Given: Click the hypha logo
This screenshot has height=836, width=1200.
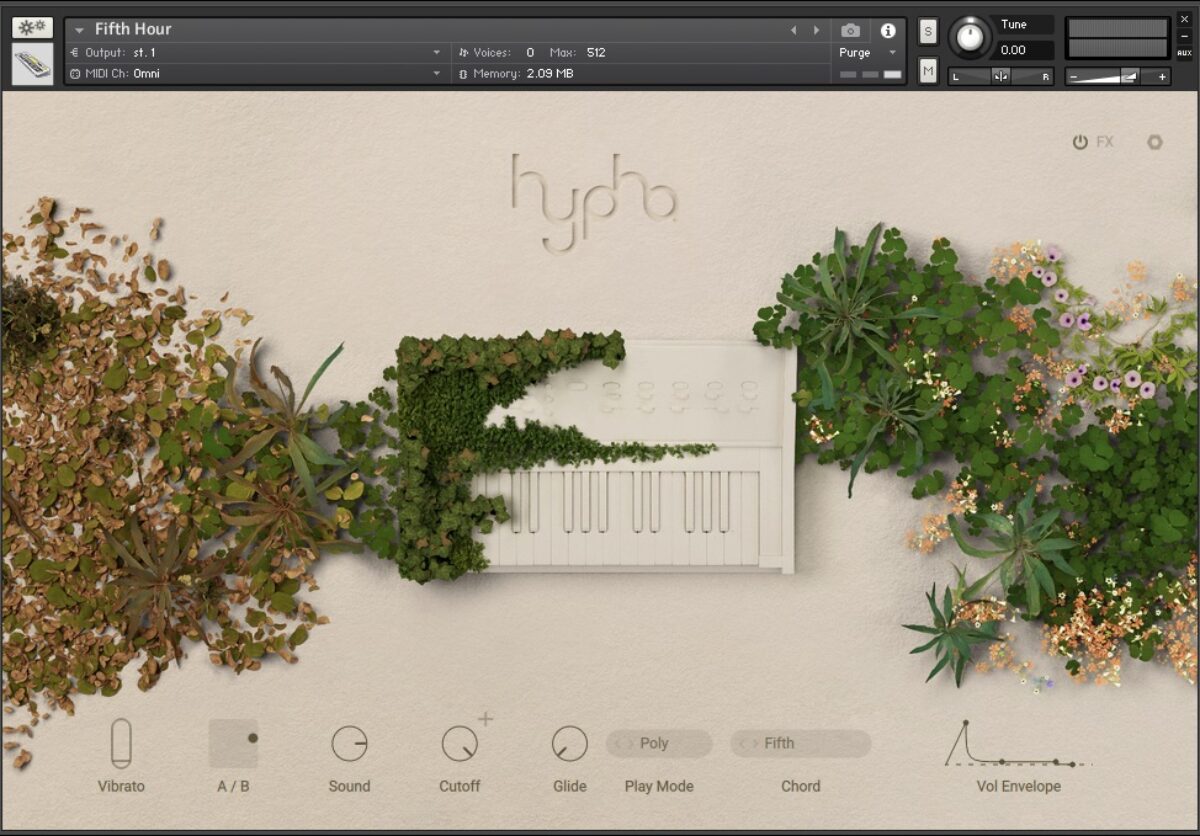Looking at the screenshot, I should click(x=594, y=202).
